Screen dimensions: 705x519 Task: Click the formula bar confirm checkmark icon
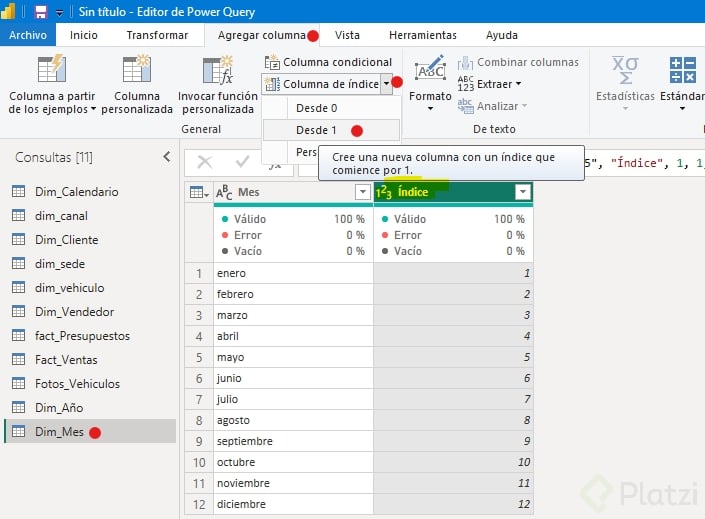coord(242,161)
